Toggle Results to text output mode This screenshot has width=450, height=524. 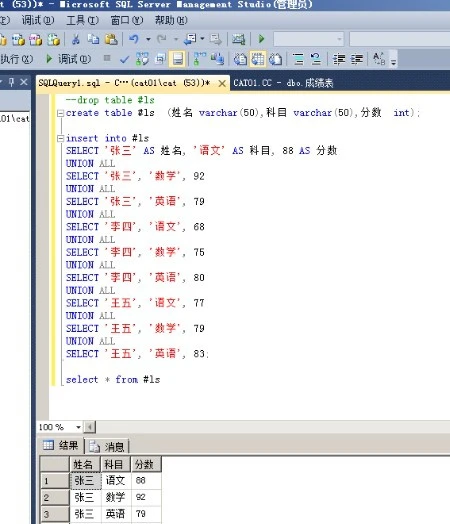coord(240,59)
